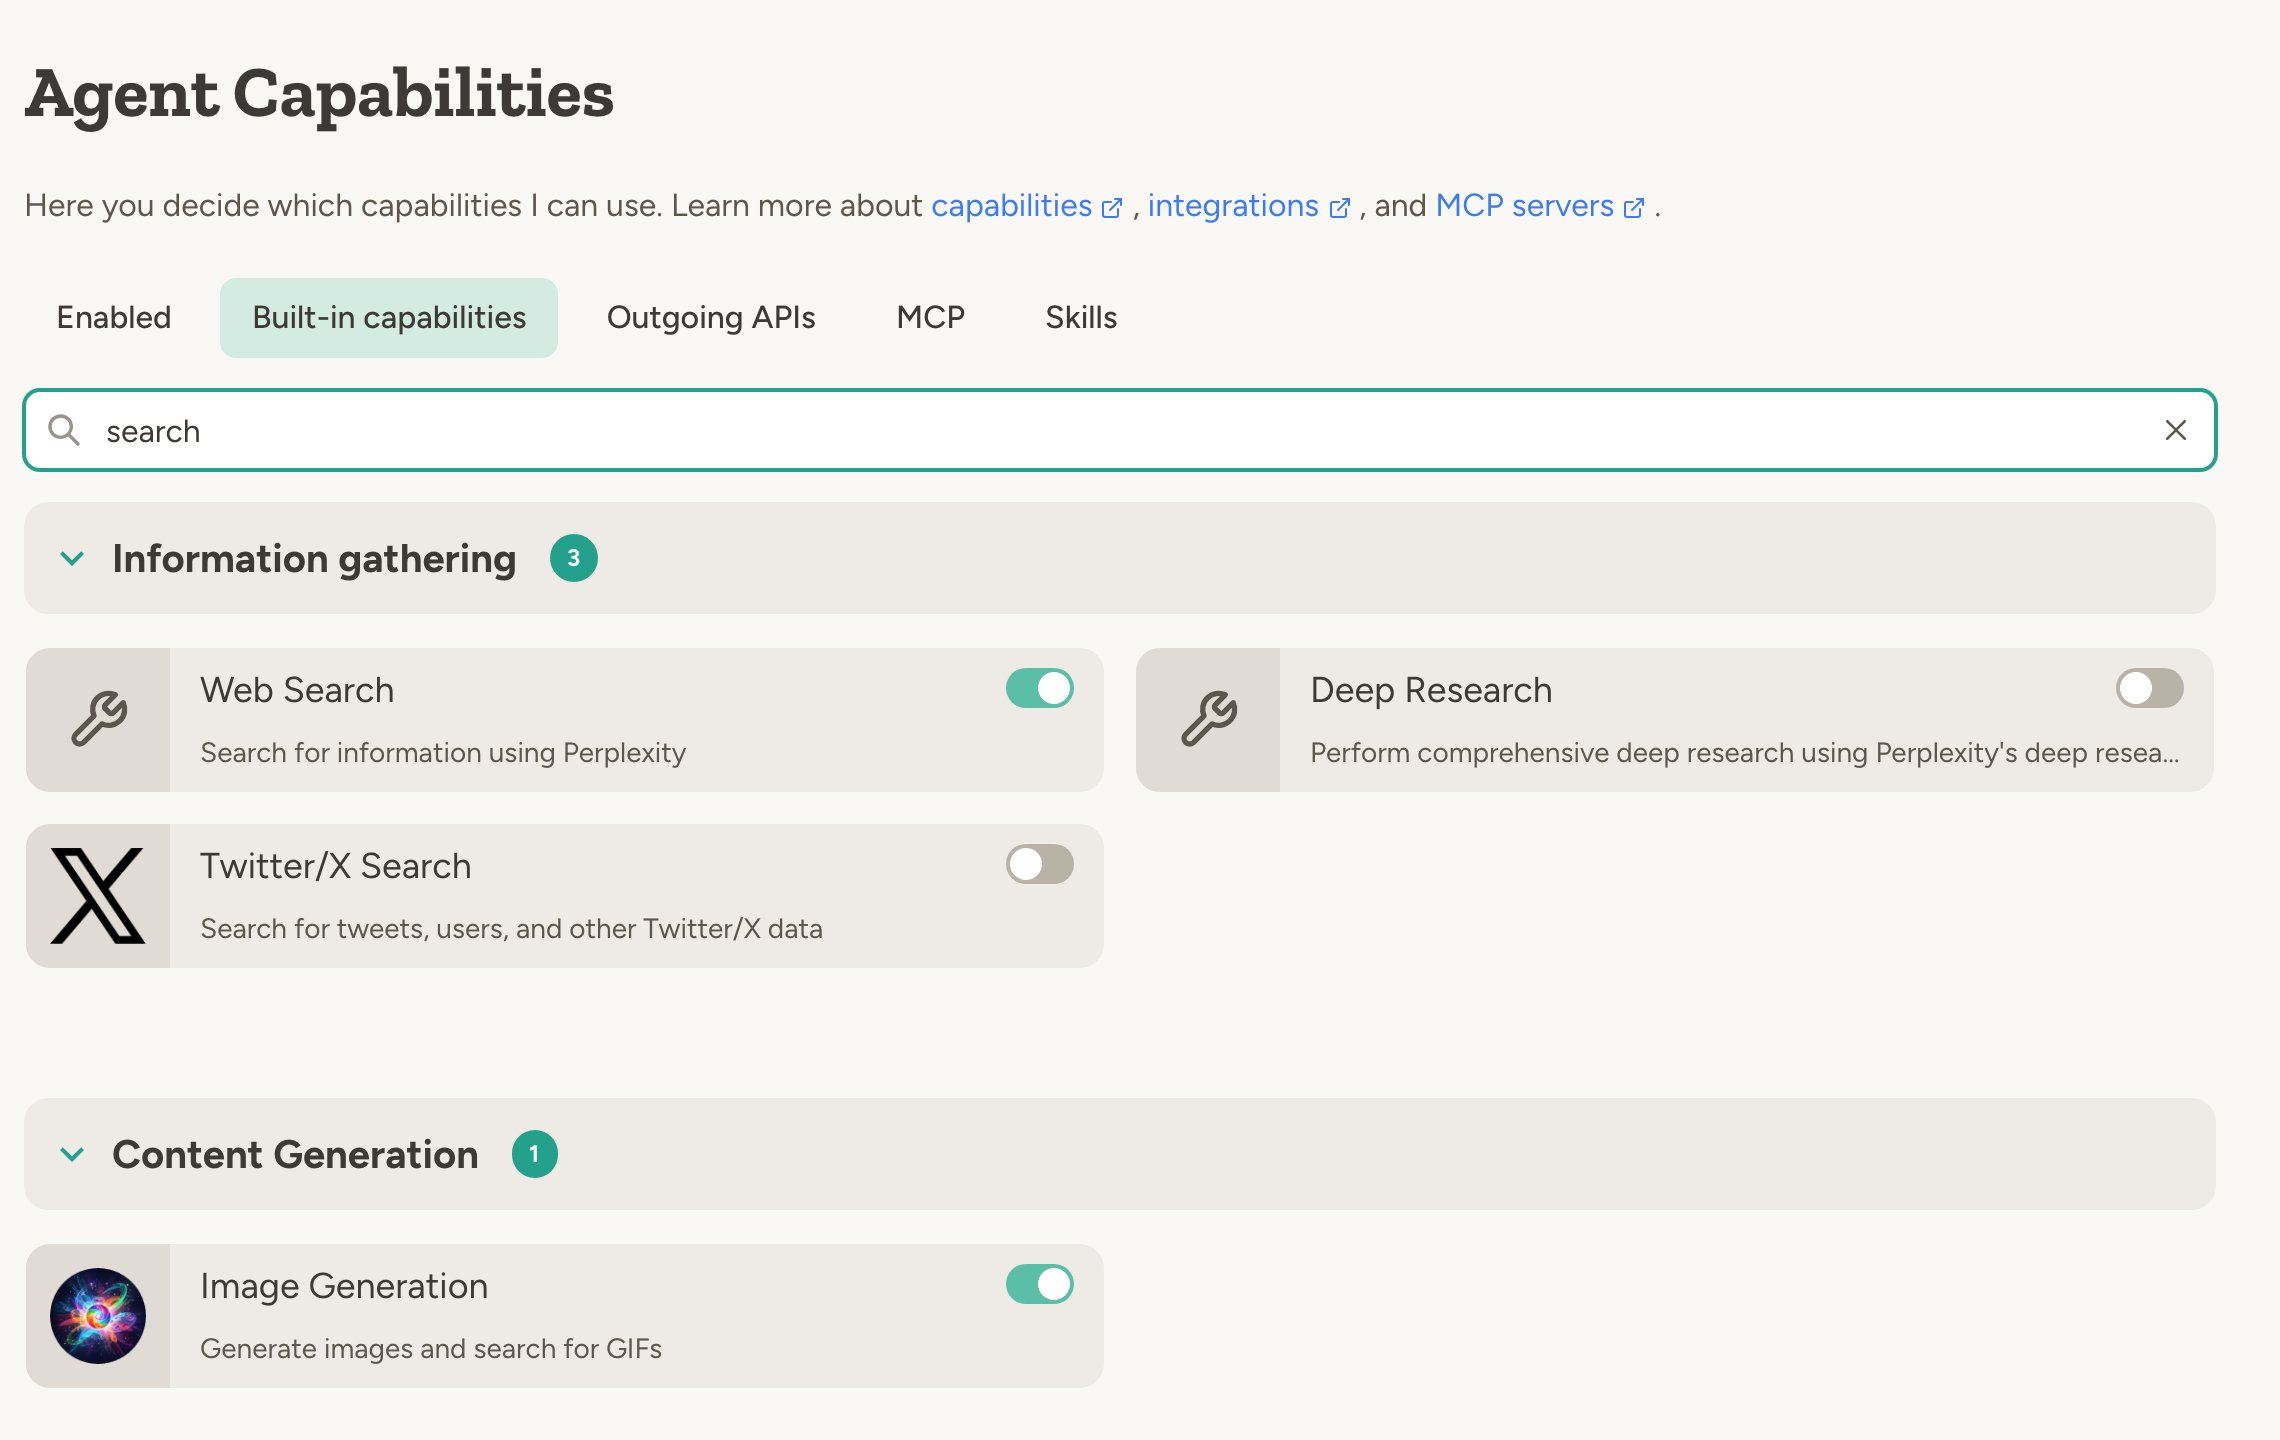Screen dimensions: 2280x1440
Task: Click the 'Content Generation' section heading
Action: (295, 1154)
